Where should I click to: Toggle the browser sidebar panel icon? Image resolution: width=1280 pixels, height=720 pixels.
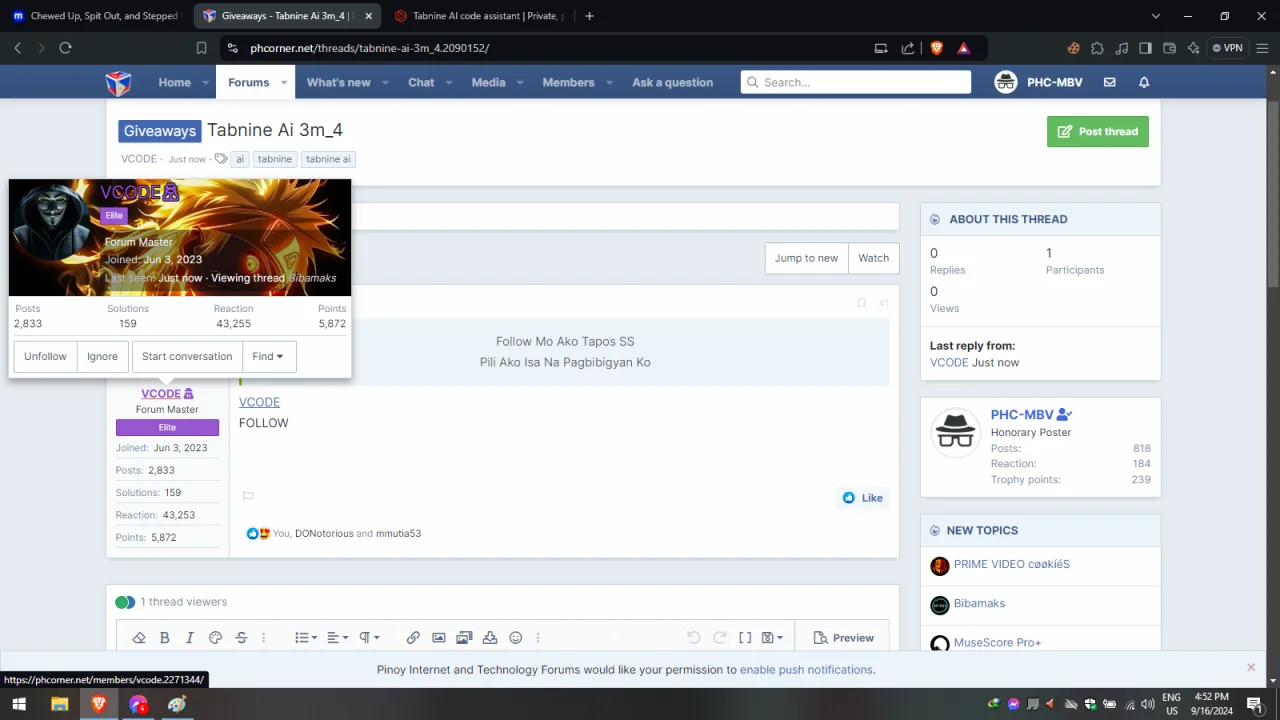click(1145, 48)
